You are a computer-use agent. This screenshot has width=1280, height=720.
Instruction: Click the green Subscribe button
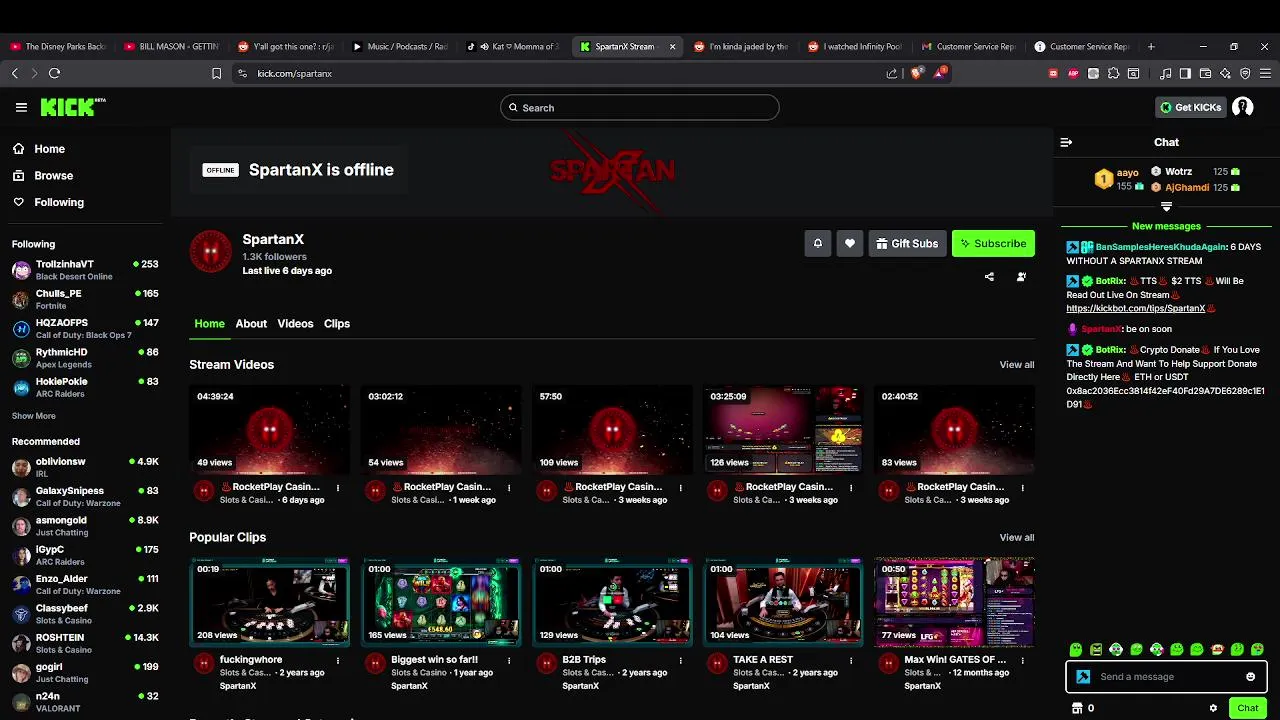click(993, 243)
